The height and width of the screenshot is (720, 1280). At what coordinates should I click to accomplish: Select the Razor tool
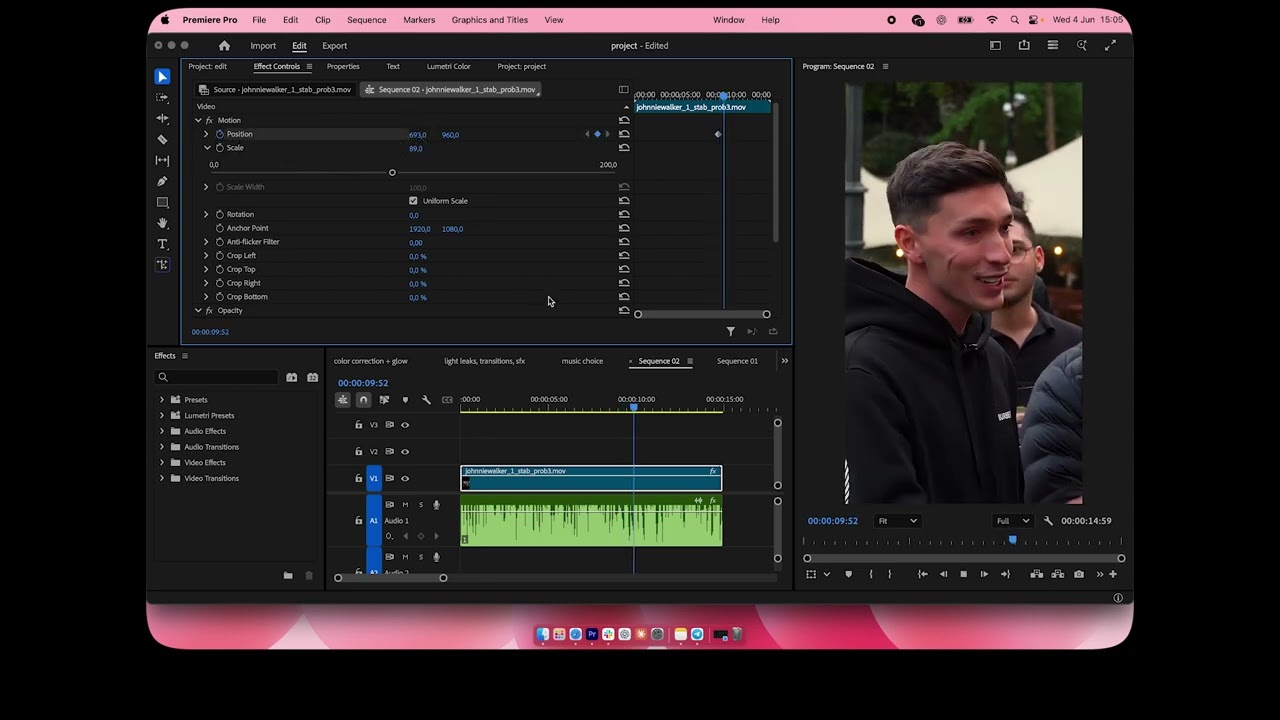(x=162, y=140)
